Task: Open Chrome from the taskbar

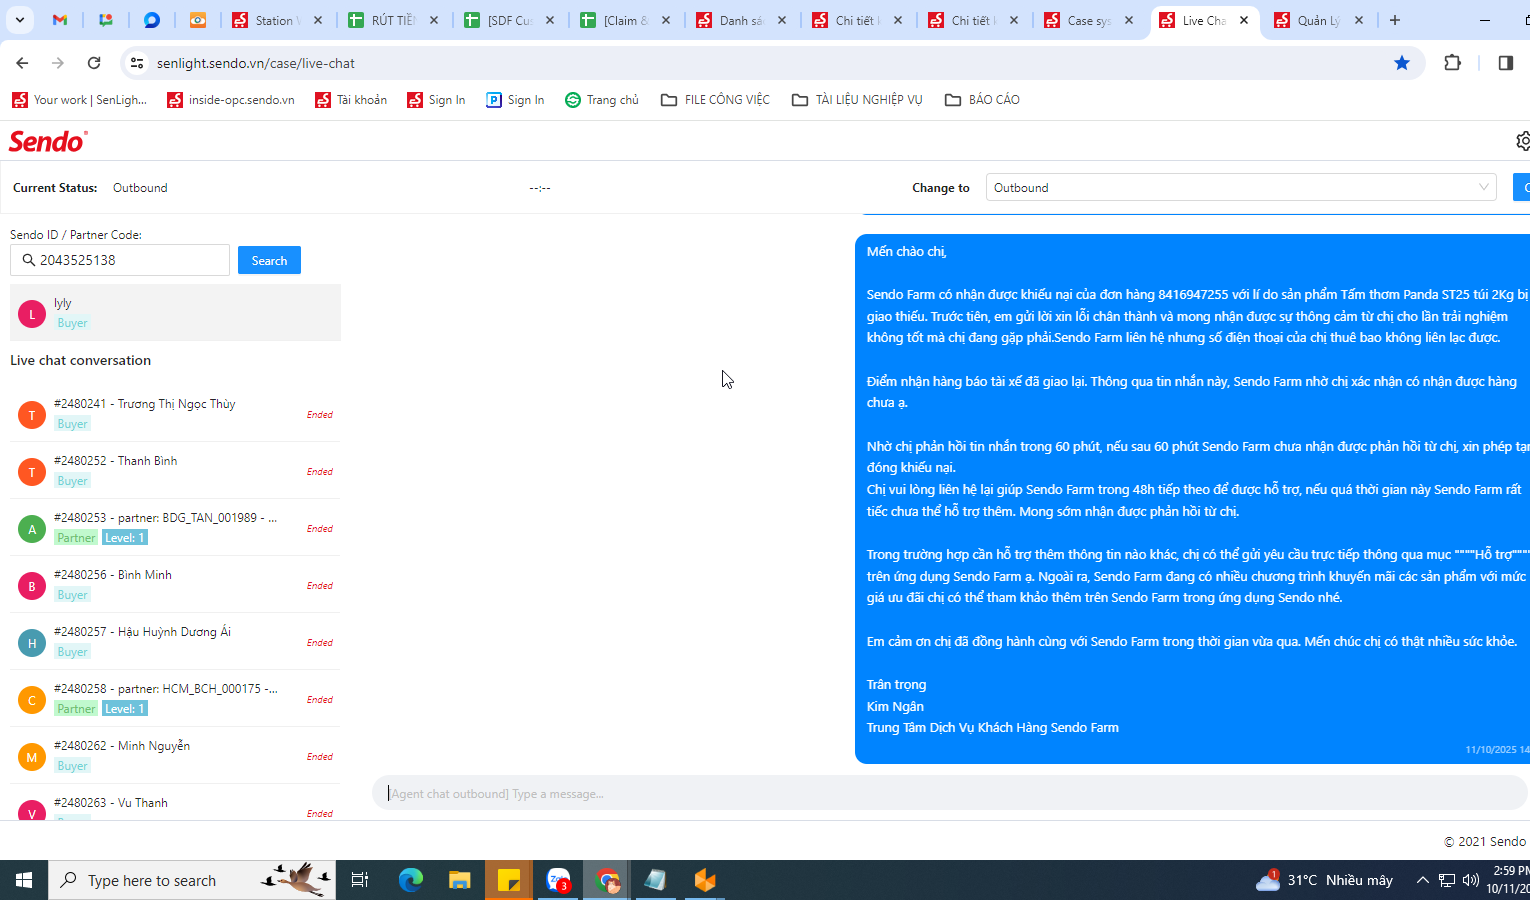Action: (x=607, y=880)
